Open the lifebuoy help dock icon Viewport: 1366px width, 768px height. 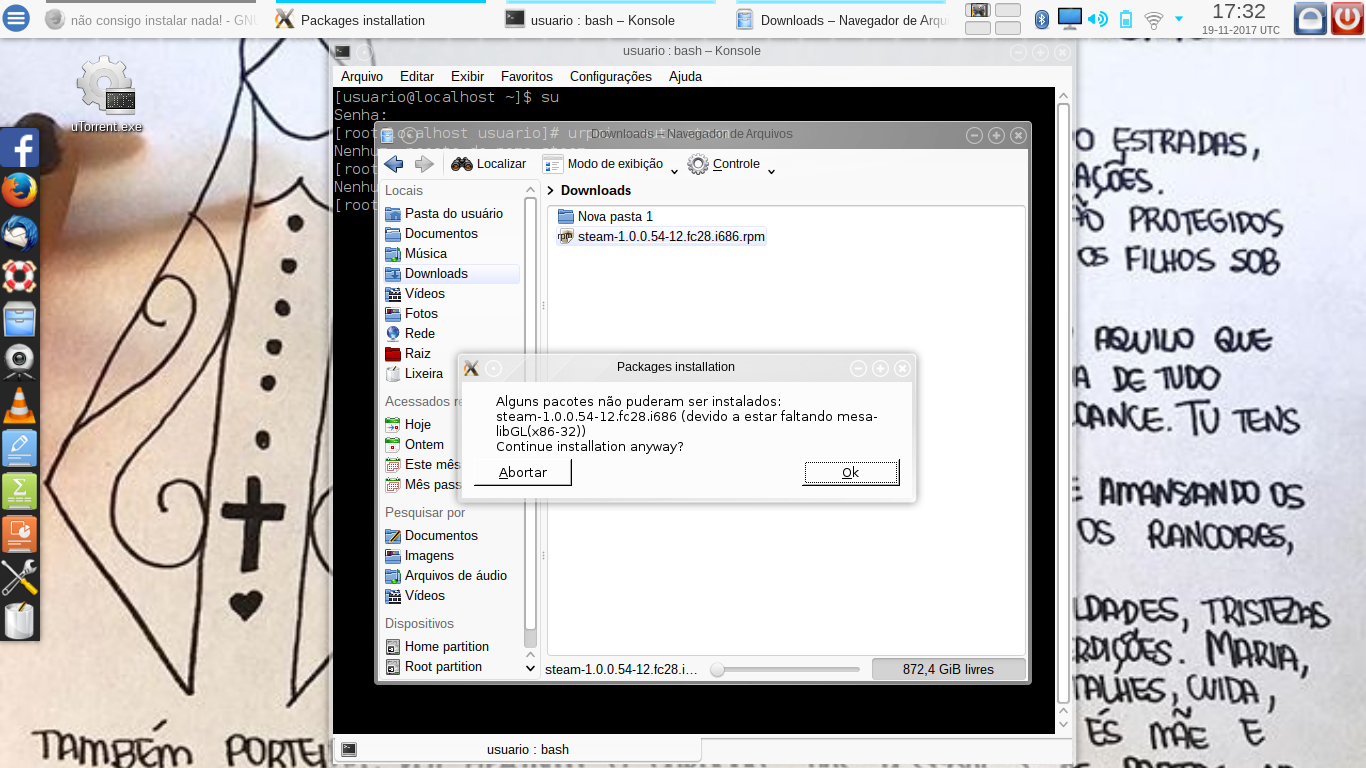[x=19, y=276]
